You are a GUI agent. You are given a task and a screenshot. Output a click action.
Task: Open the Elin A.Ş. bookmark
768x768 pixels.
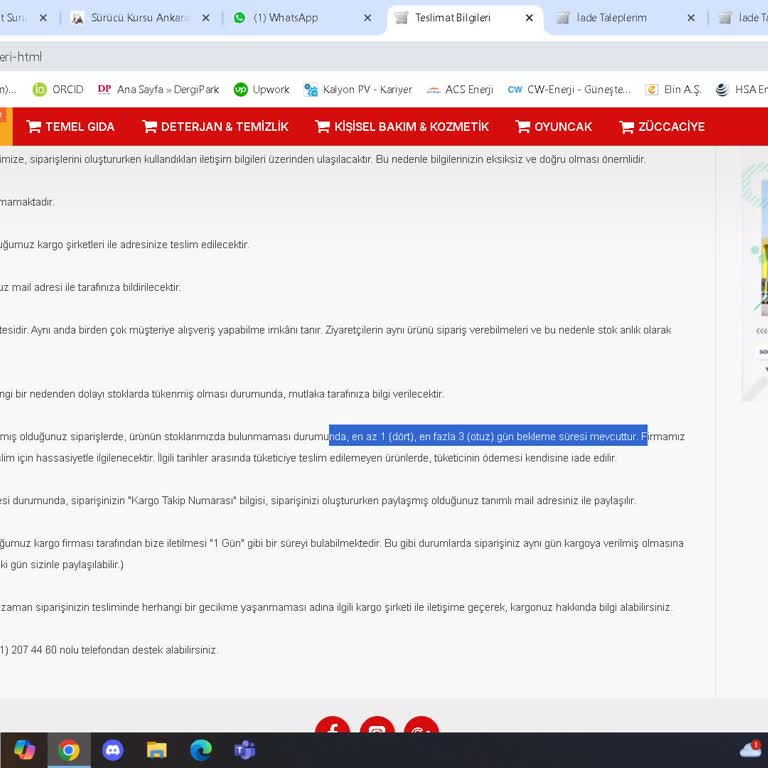click(673, 90)
